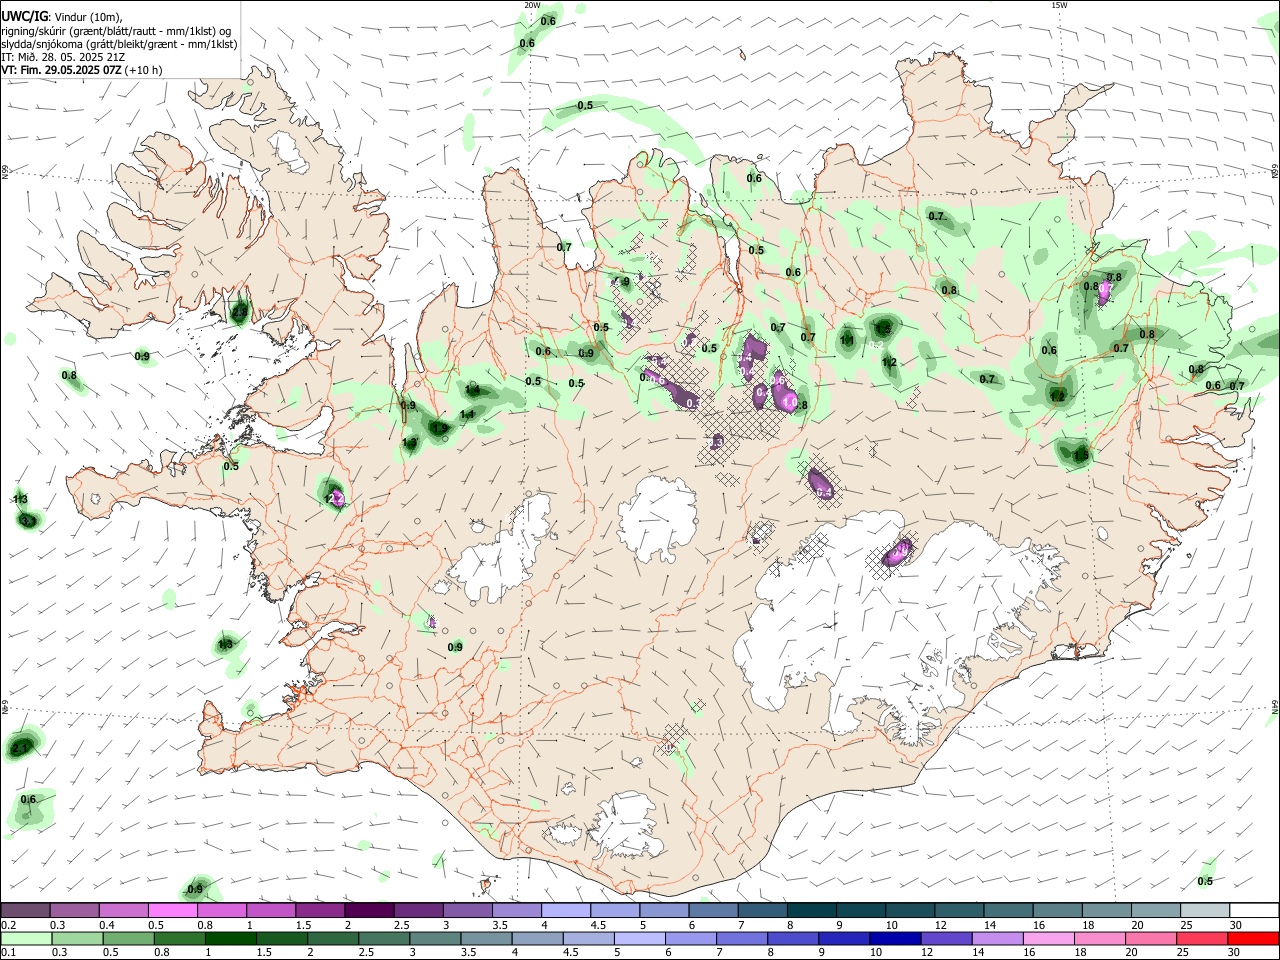Select the bright pink snow swatch for 0.5–0.8
The width and height of the screenshot is (1280, 960).
coord(172,910)
